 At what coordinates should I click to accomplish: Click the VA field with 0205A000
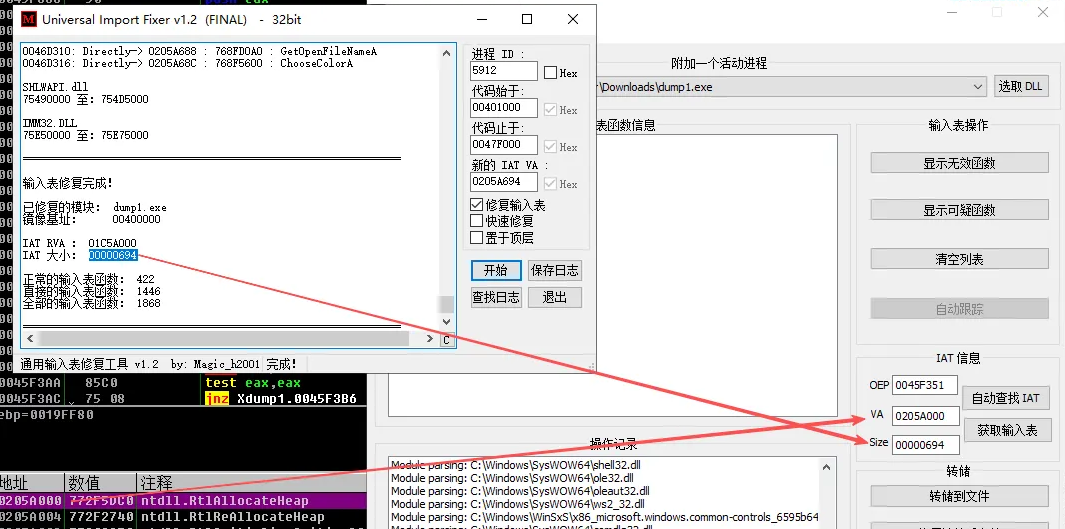pos(926,416)
